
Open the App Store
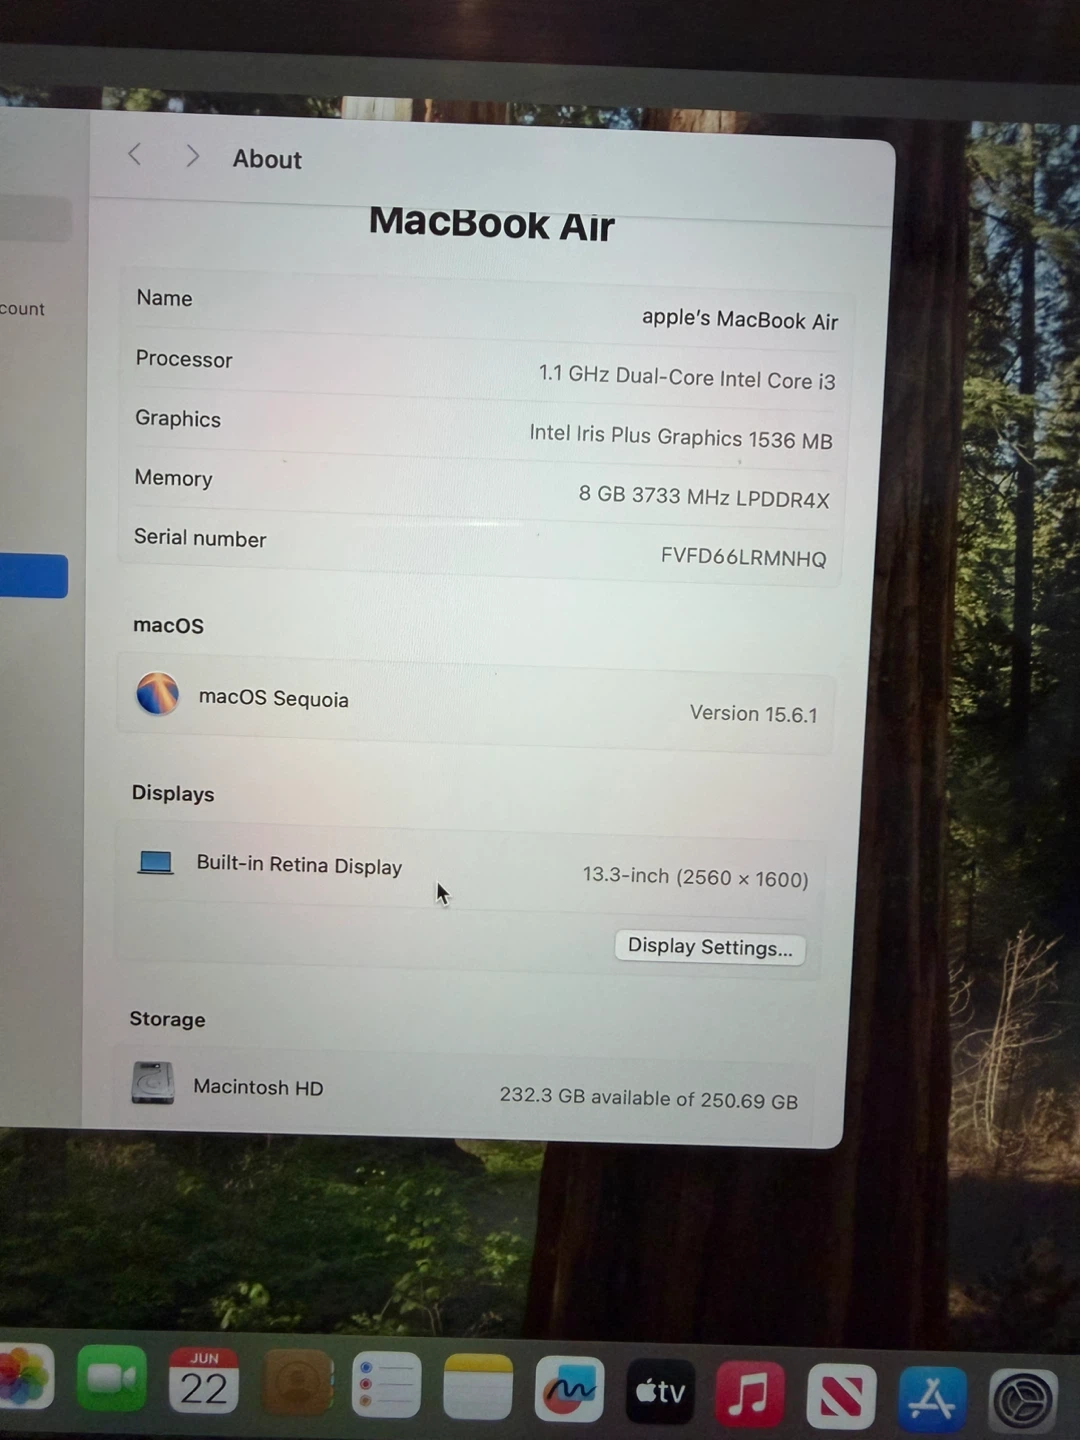[x=932, y=1398]
